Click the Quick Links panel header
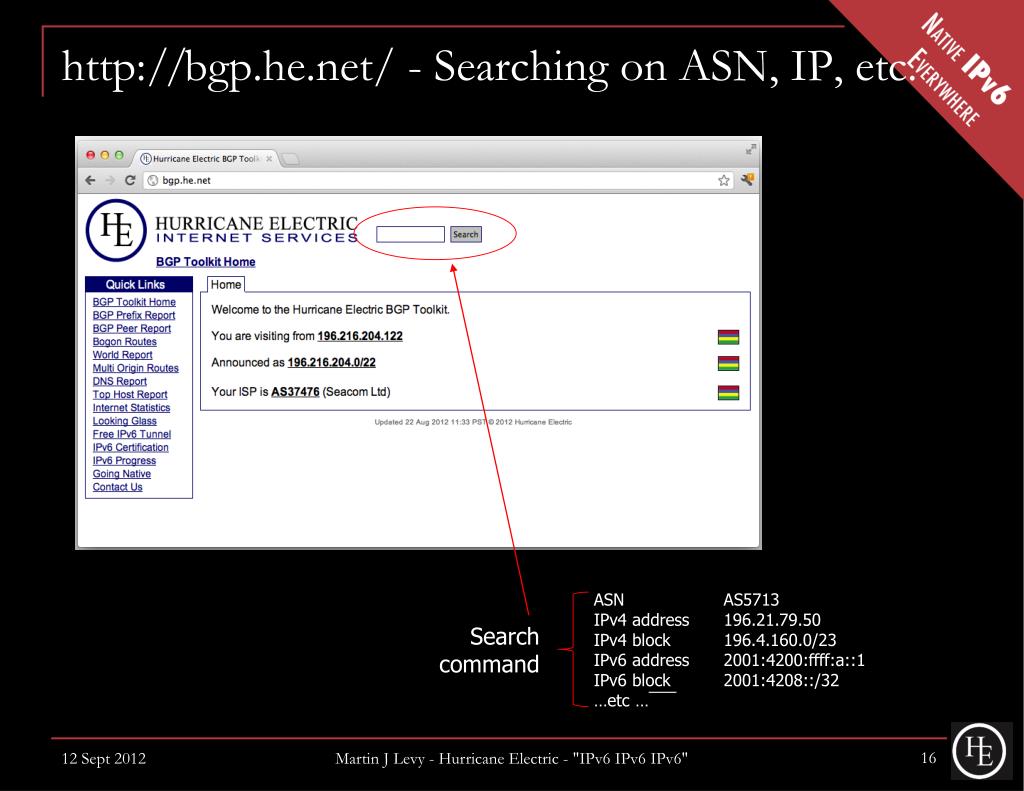This screenshot has width=1024, height=791. [x=138, y=284]
